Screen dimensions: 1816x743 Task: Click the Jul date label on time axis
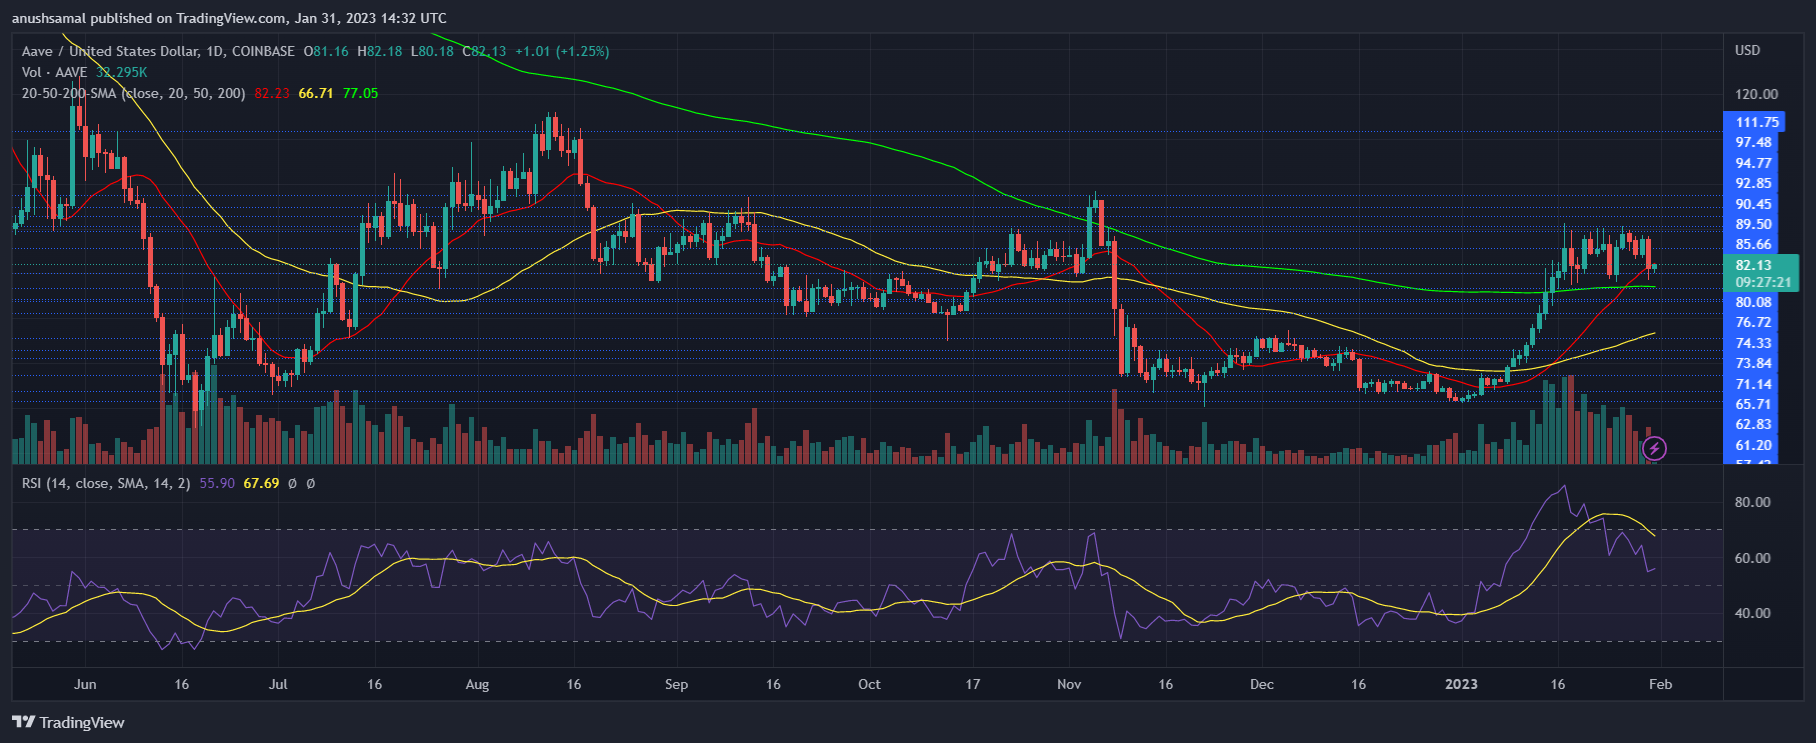pos(278,684)
